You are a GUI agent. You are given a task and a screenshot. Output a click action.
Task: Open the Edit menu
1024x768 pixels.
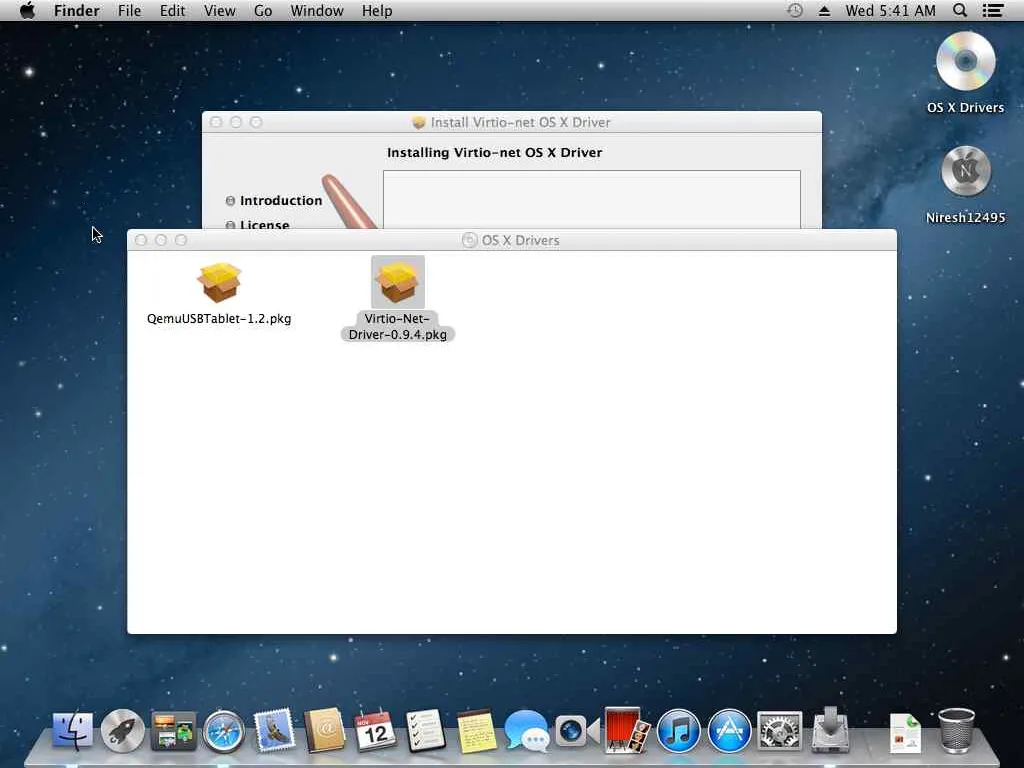tap(172, 10)
